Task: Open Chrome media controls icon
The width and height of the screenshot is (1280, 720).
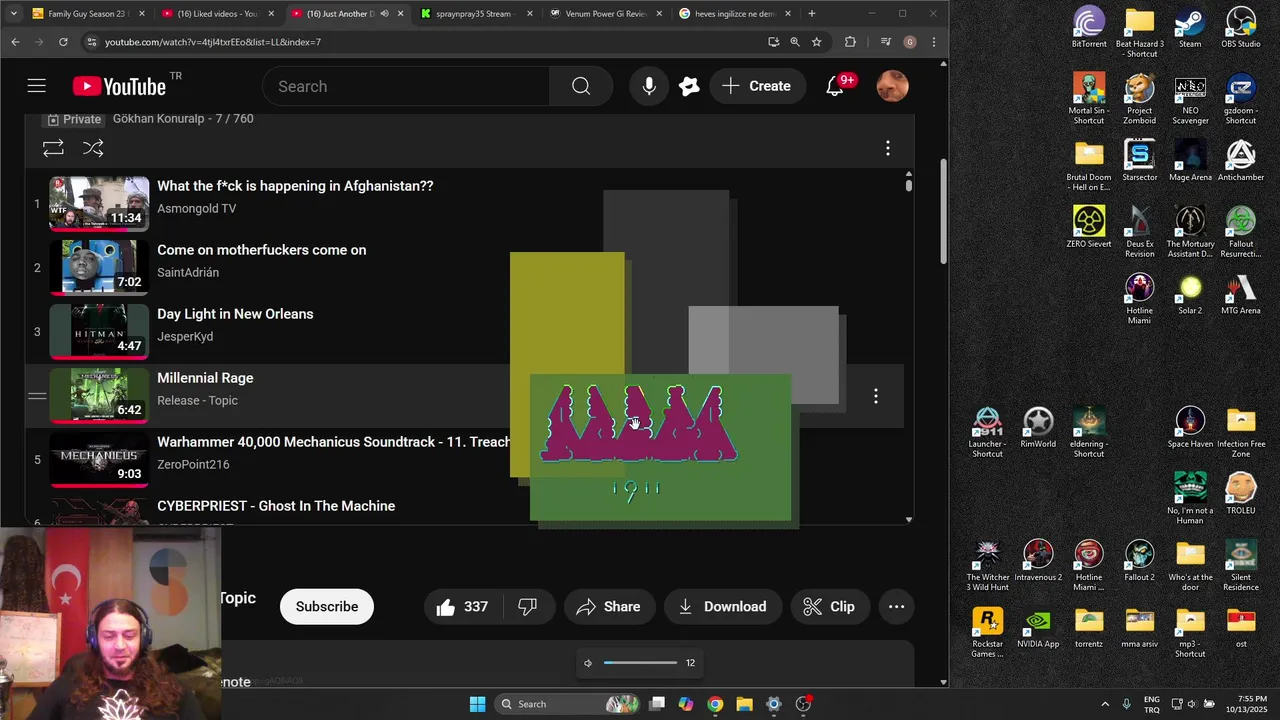Action: (x=885, y=42)
